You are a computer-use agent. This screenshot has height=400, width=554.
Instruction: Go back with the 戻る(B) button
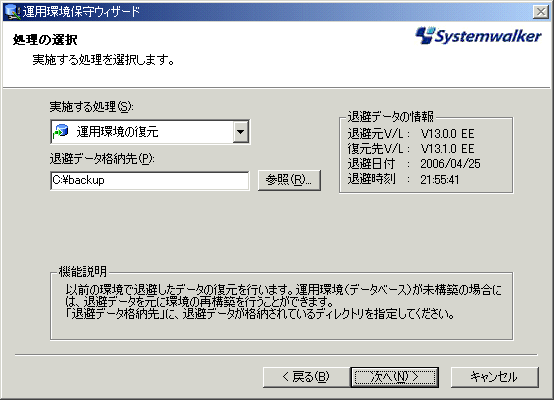pyautogui.click(x=306, y=377)
